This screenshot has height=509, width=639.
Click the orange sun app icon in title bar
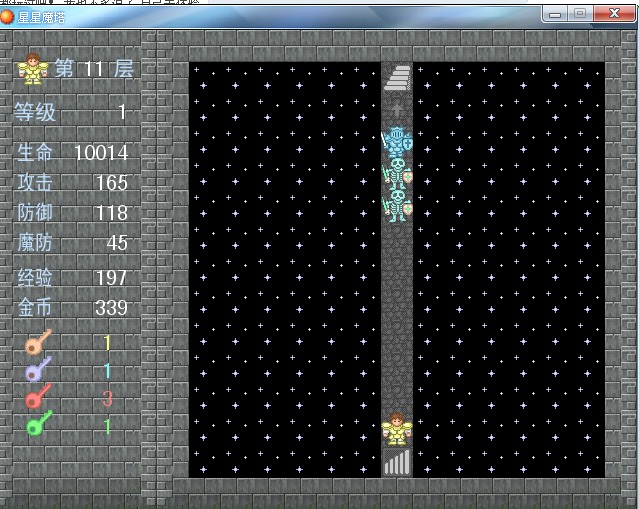[x=7, y=17]
